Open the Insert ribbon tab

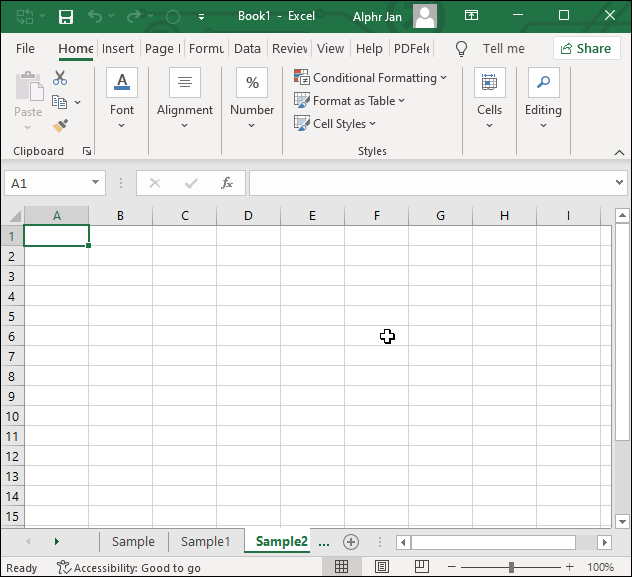pos(118,48)
